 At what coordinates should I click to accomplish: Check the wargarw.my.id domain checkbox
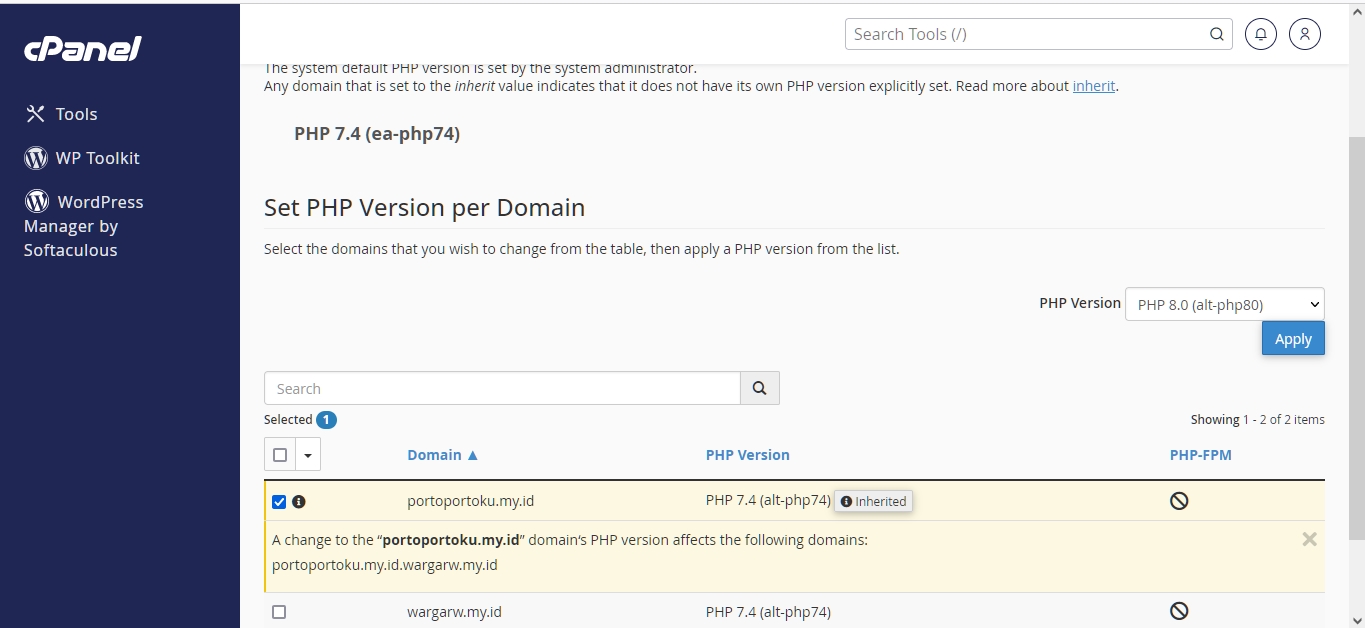coord(279,612)
